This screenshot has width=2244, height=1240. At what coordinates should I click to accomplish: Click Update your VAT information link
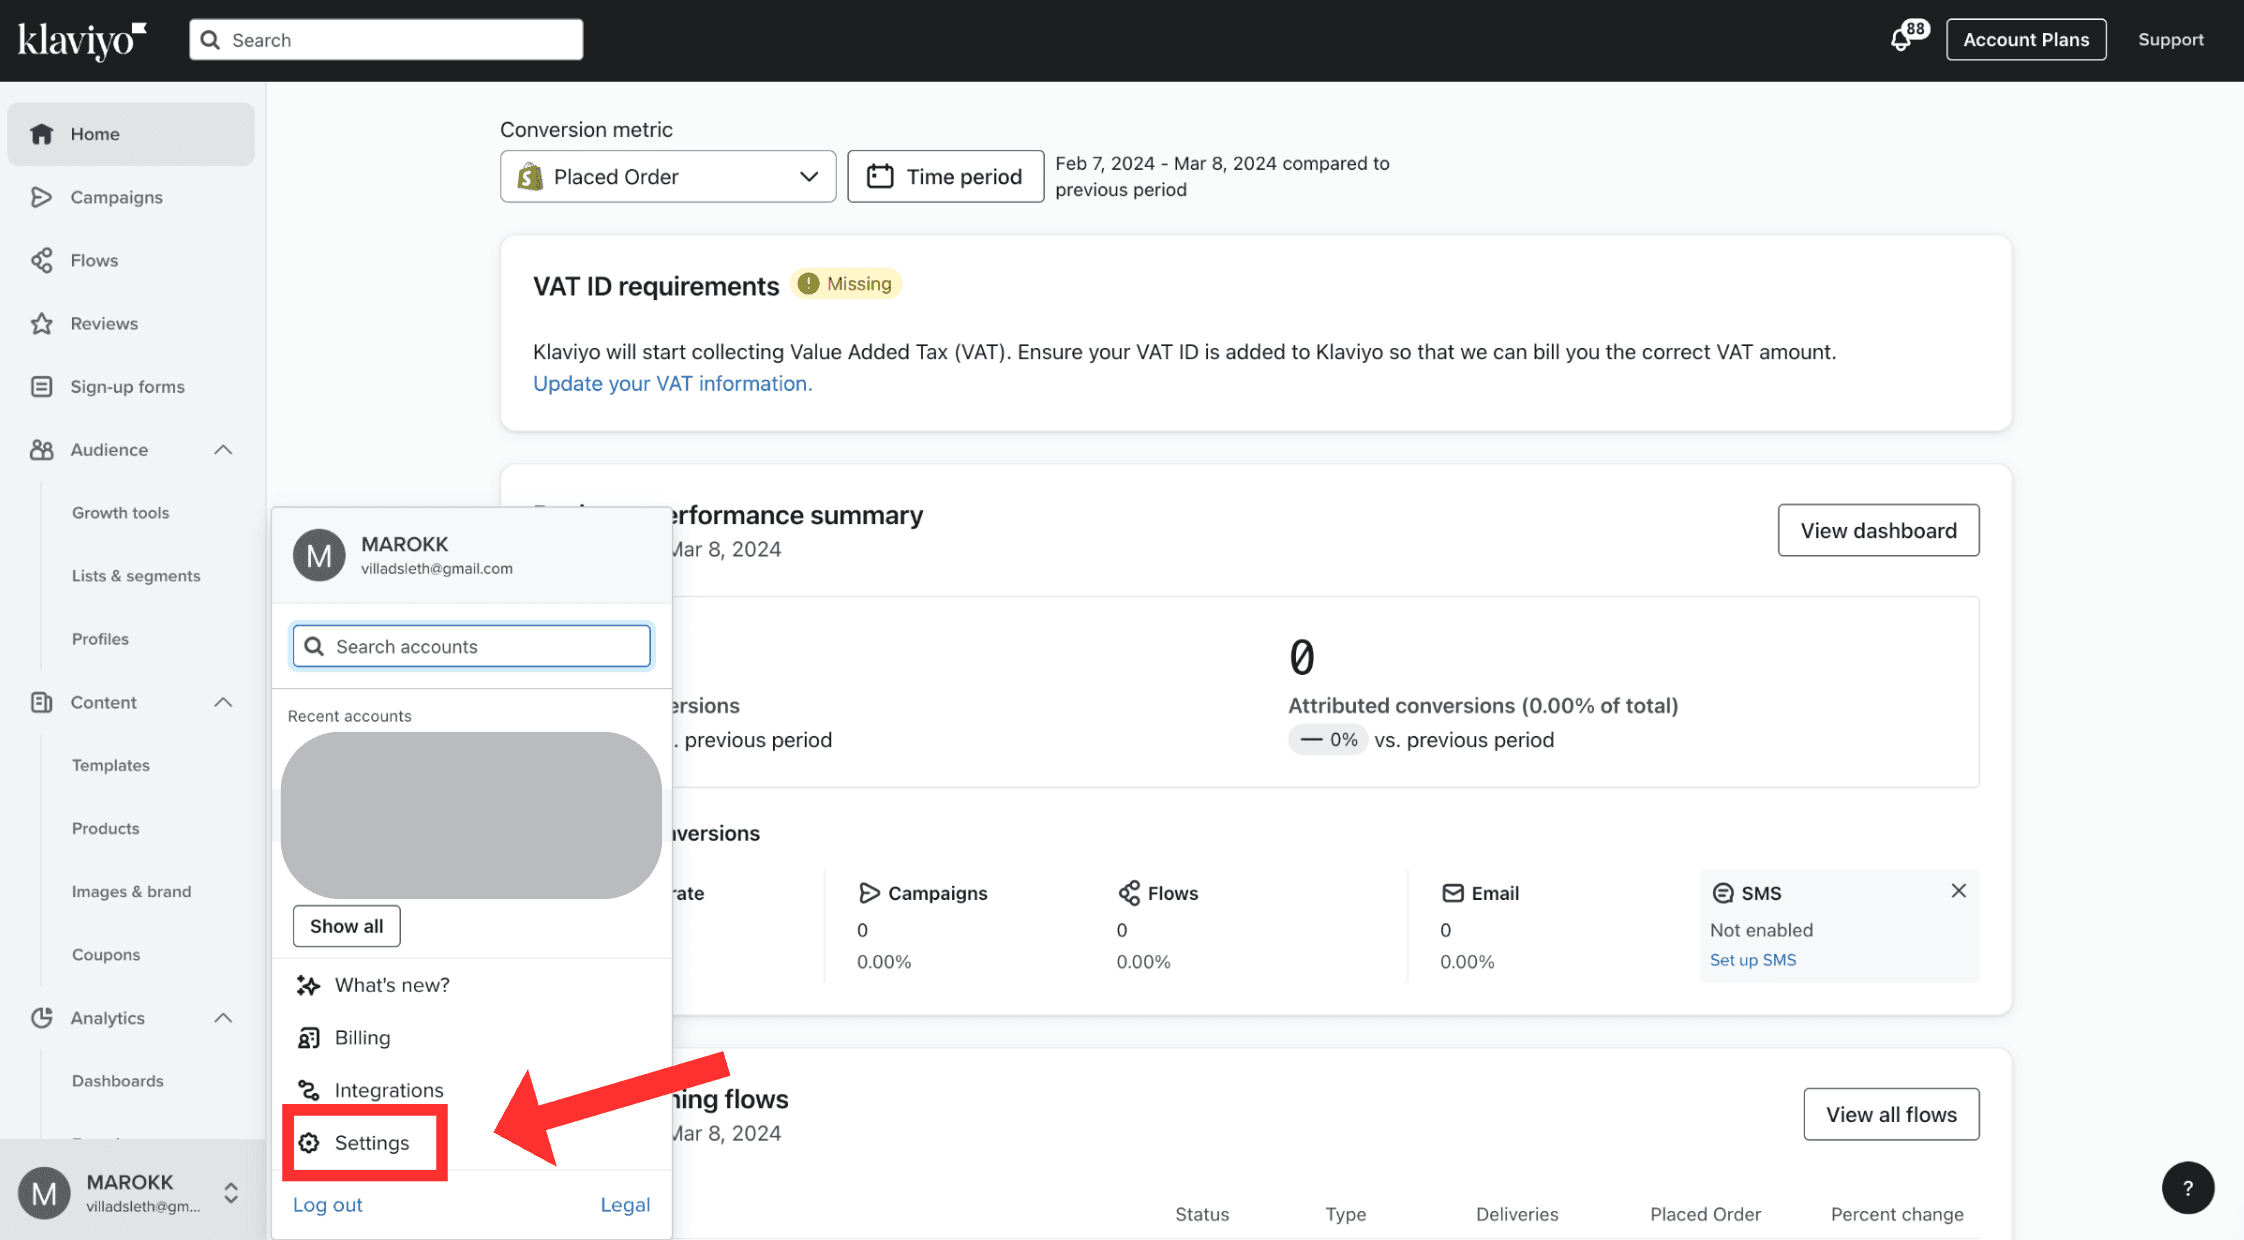(672, 384)
